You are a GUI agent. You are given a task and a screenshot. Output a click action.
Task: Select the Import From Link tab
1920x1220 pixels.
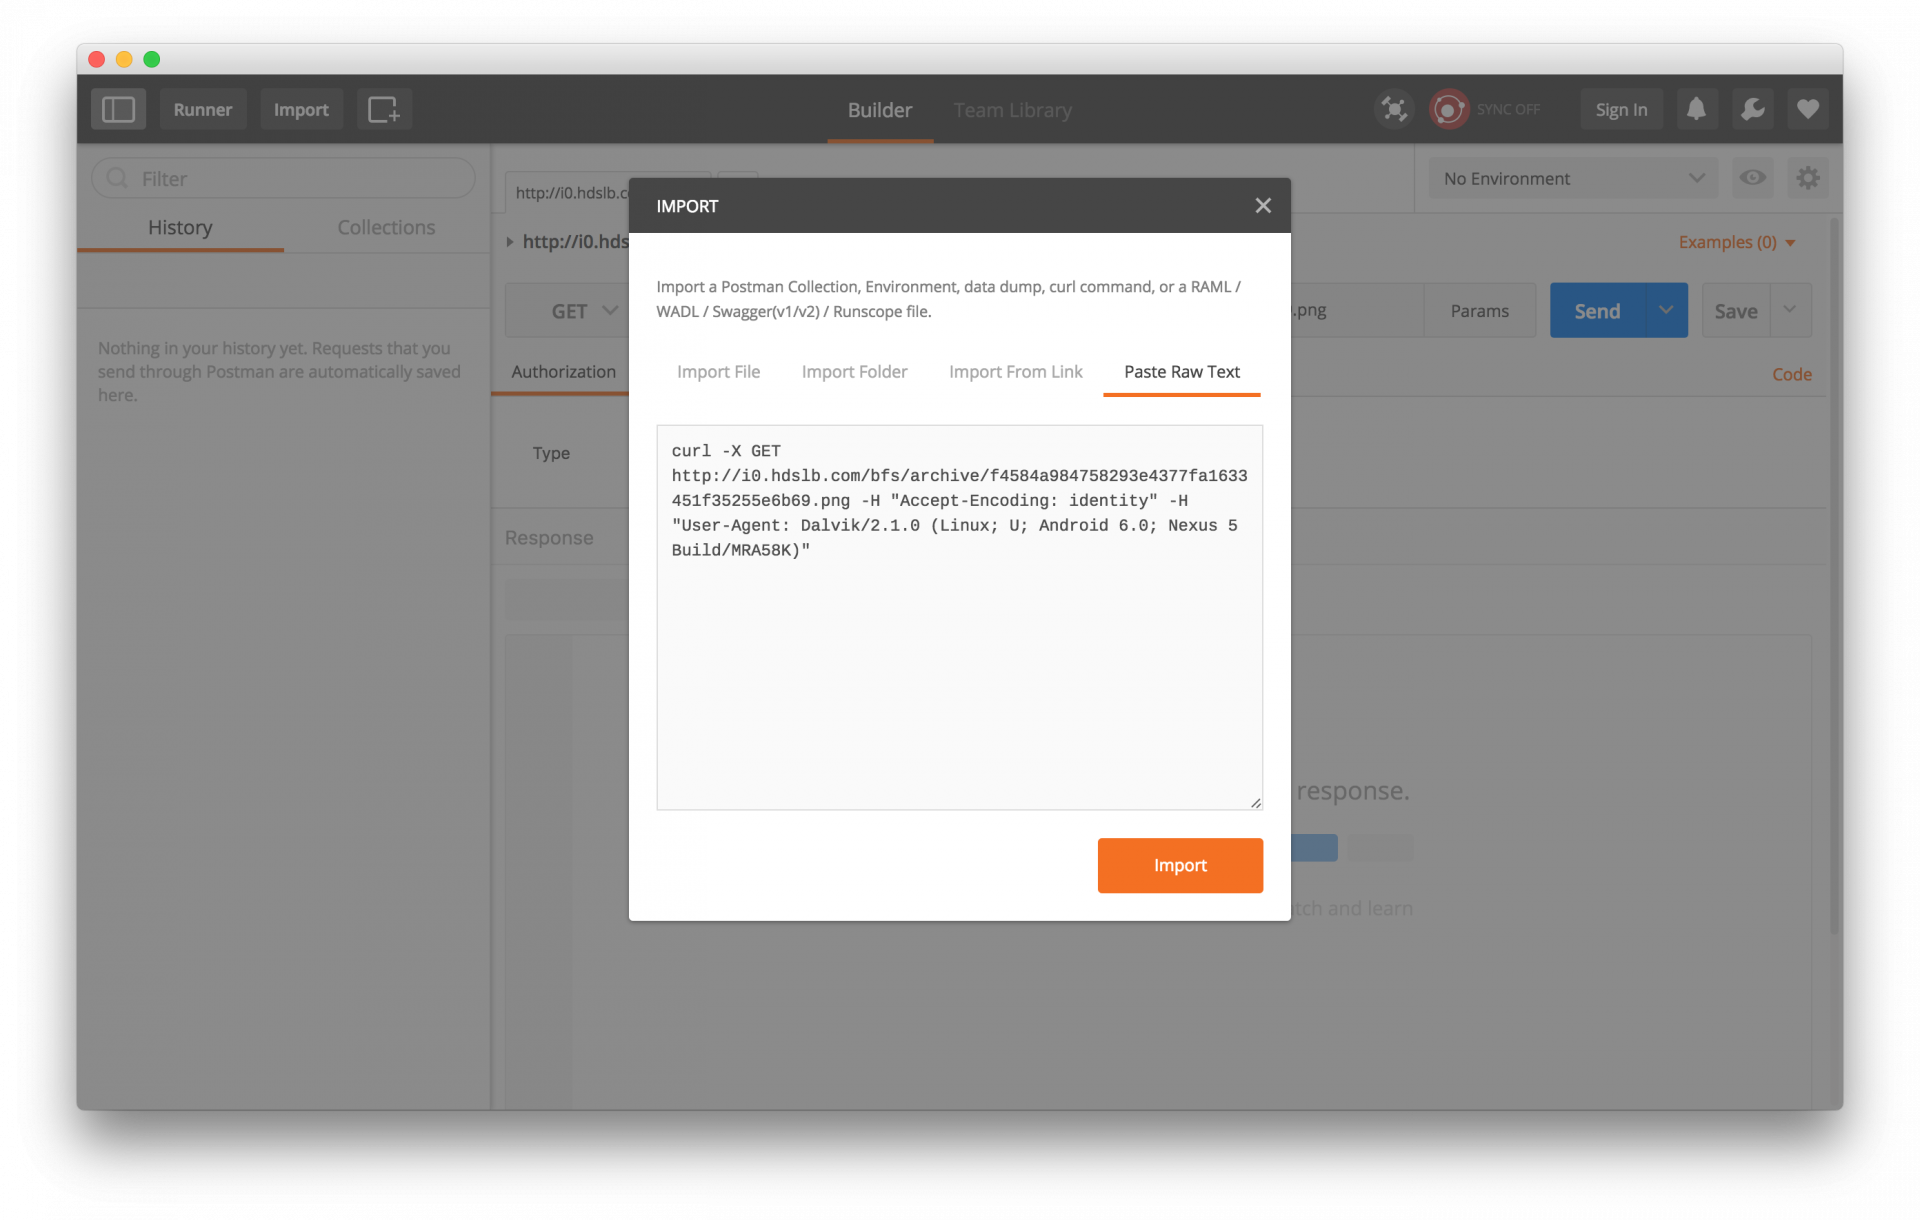pyautogui.click(x=1015, y=372)
